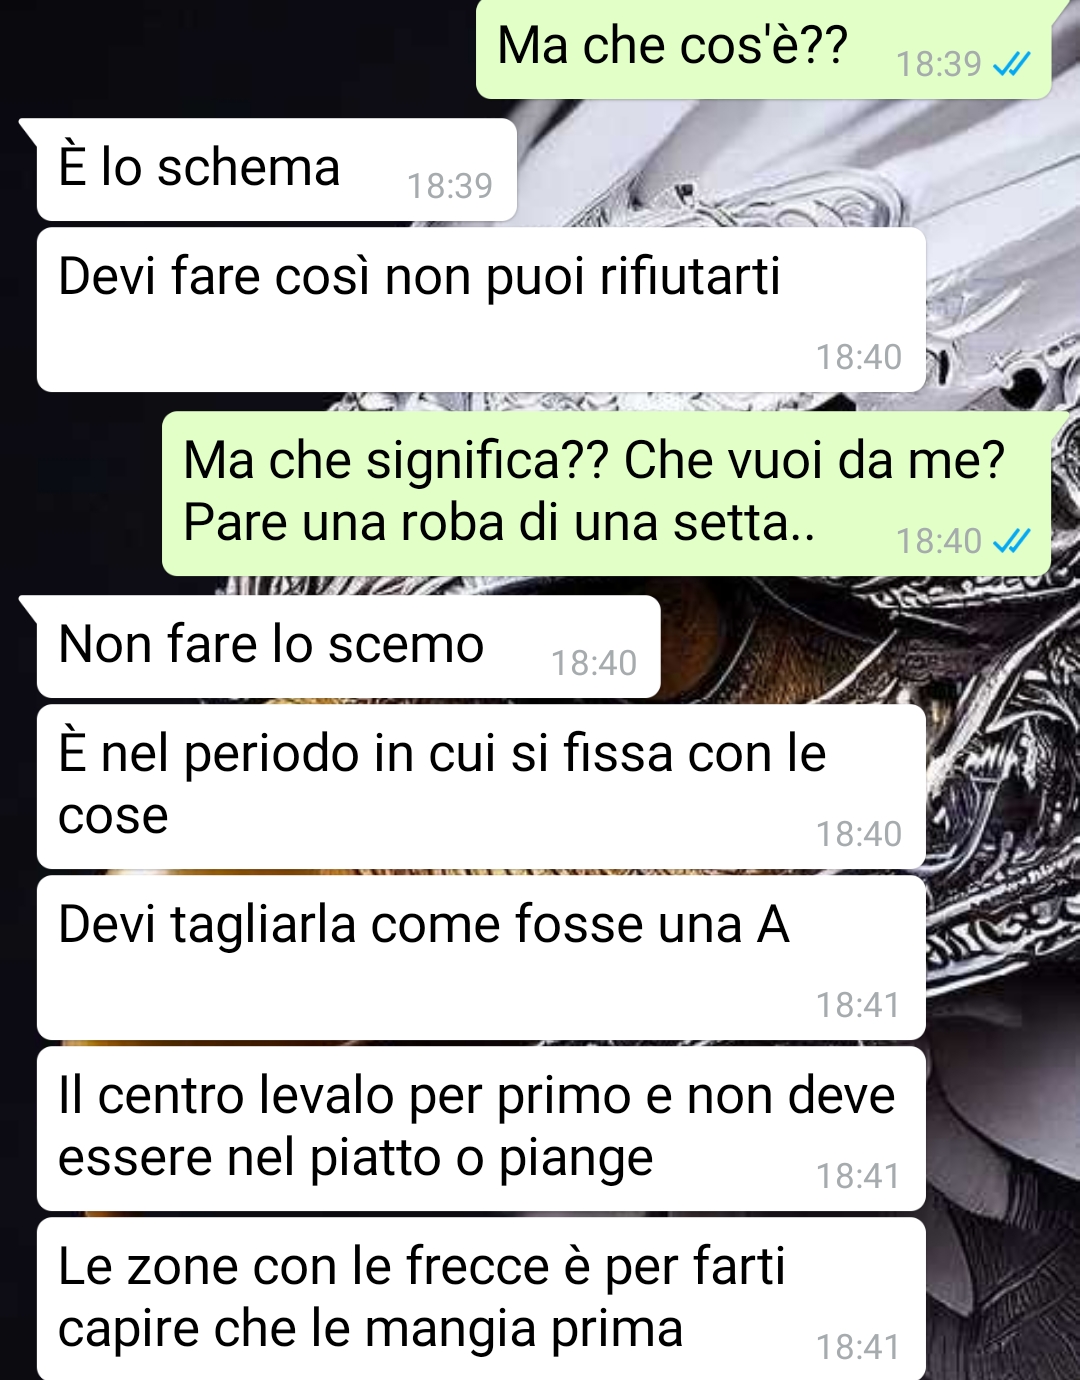Tap the 'Ma che significa??' green message
Image resolution: width=1080 pixels, height=1380 pixels.
coord(606,493)
